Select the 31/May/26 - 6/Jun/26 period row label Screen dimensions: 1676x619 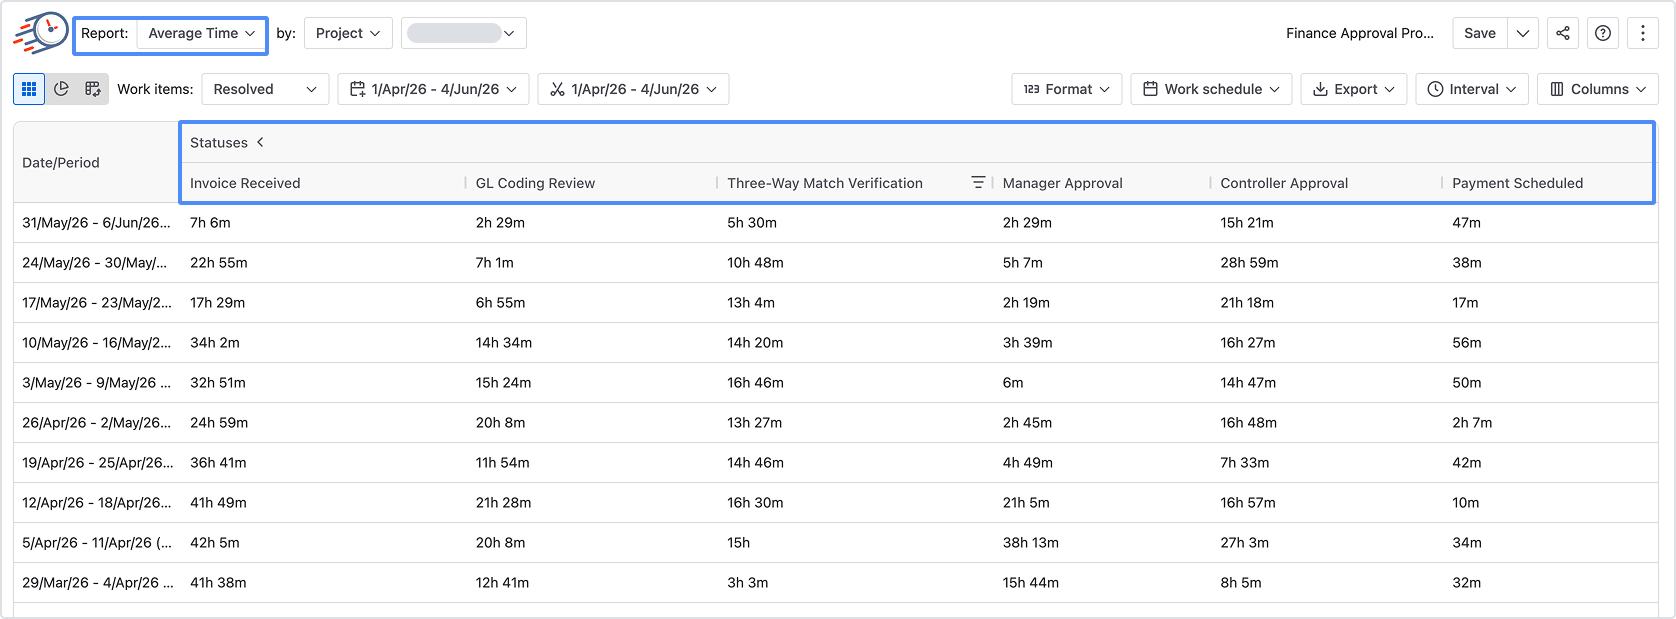click(x=97, y=223)
